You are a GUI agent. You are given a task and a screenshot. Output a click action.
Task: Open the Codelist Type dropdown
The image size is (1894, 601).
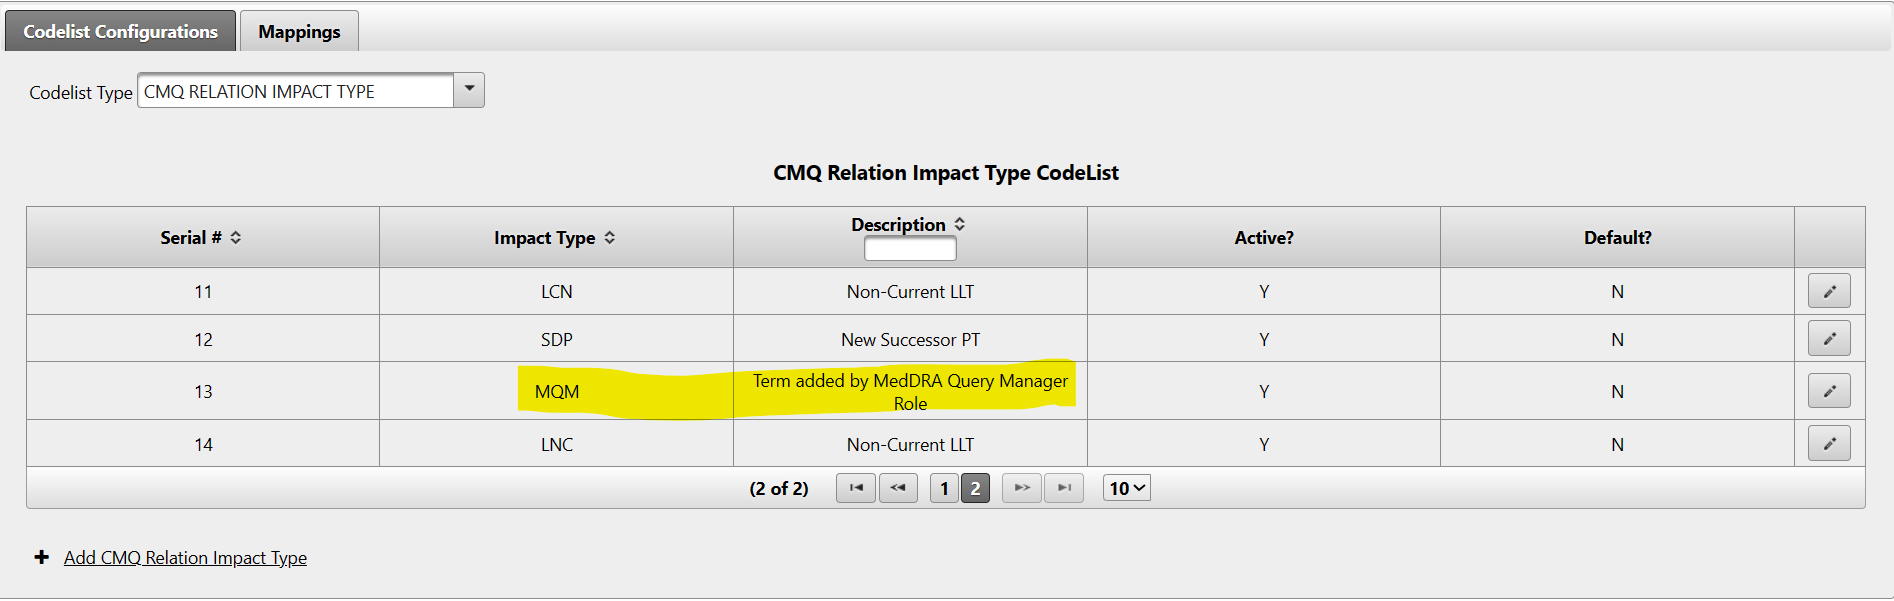[x=469, y=90]
